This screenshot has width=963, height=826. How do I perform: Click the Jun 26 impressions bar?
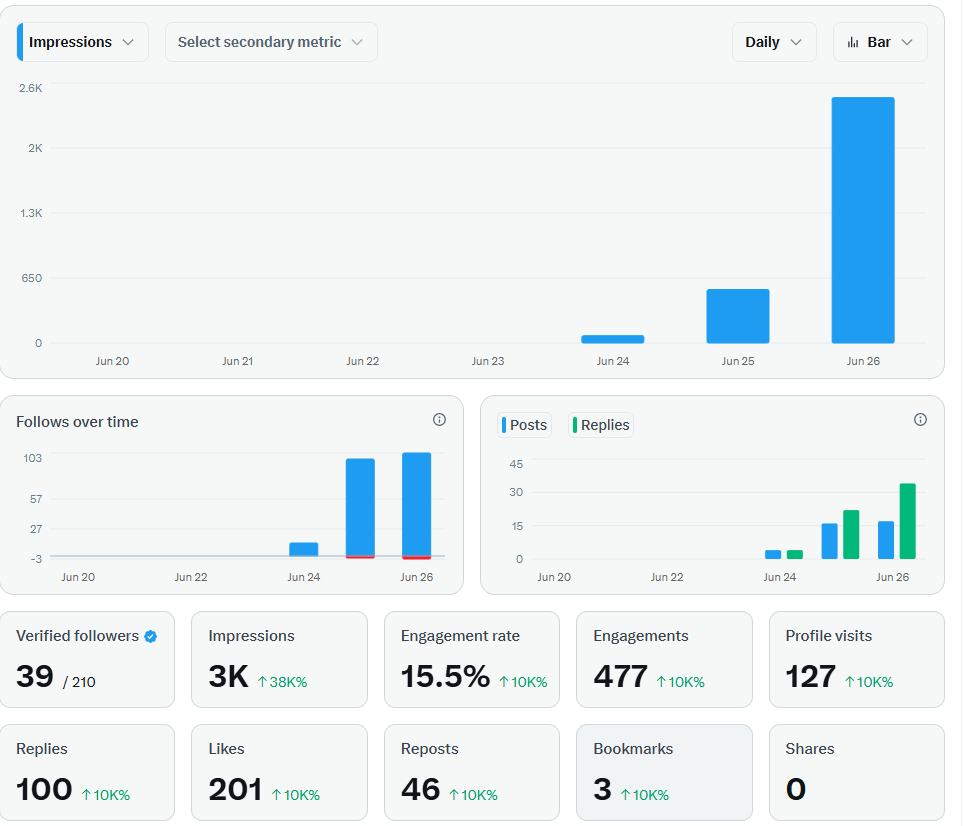click(863, 220)
